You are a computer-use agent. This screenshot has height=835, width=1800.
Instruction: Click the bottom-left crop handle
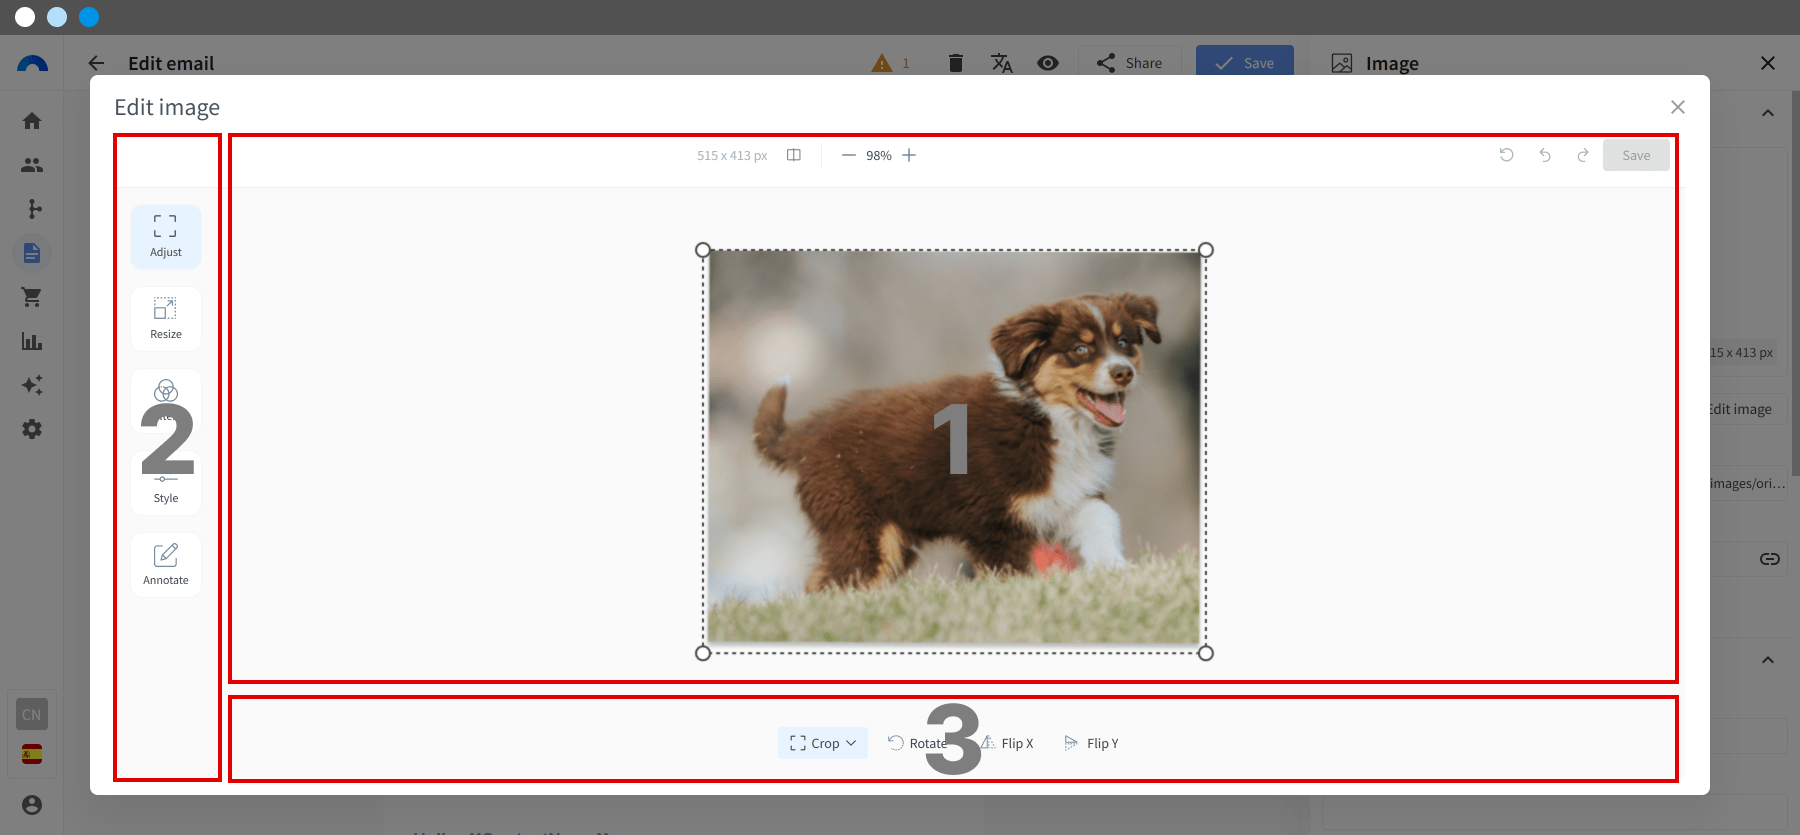(703, 653)
